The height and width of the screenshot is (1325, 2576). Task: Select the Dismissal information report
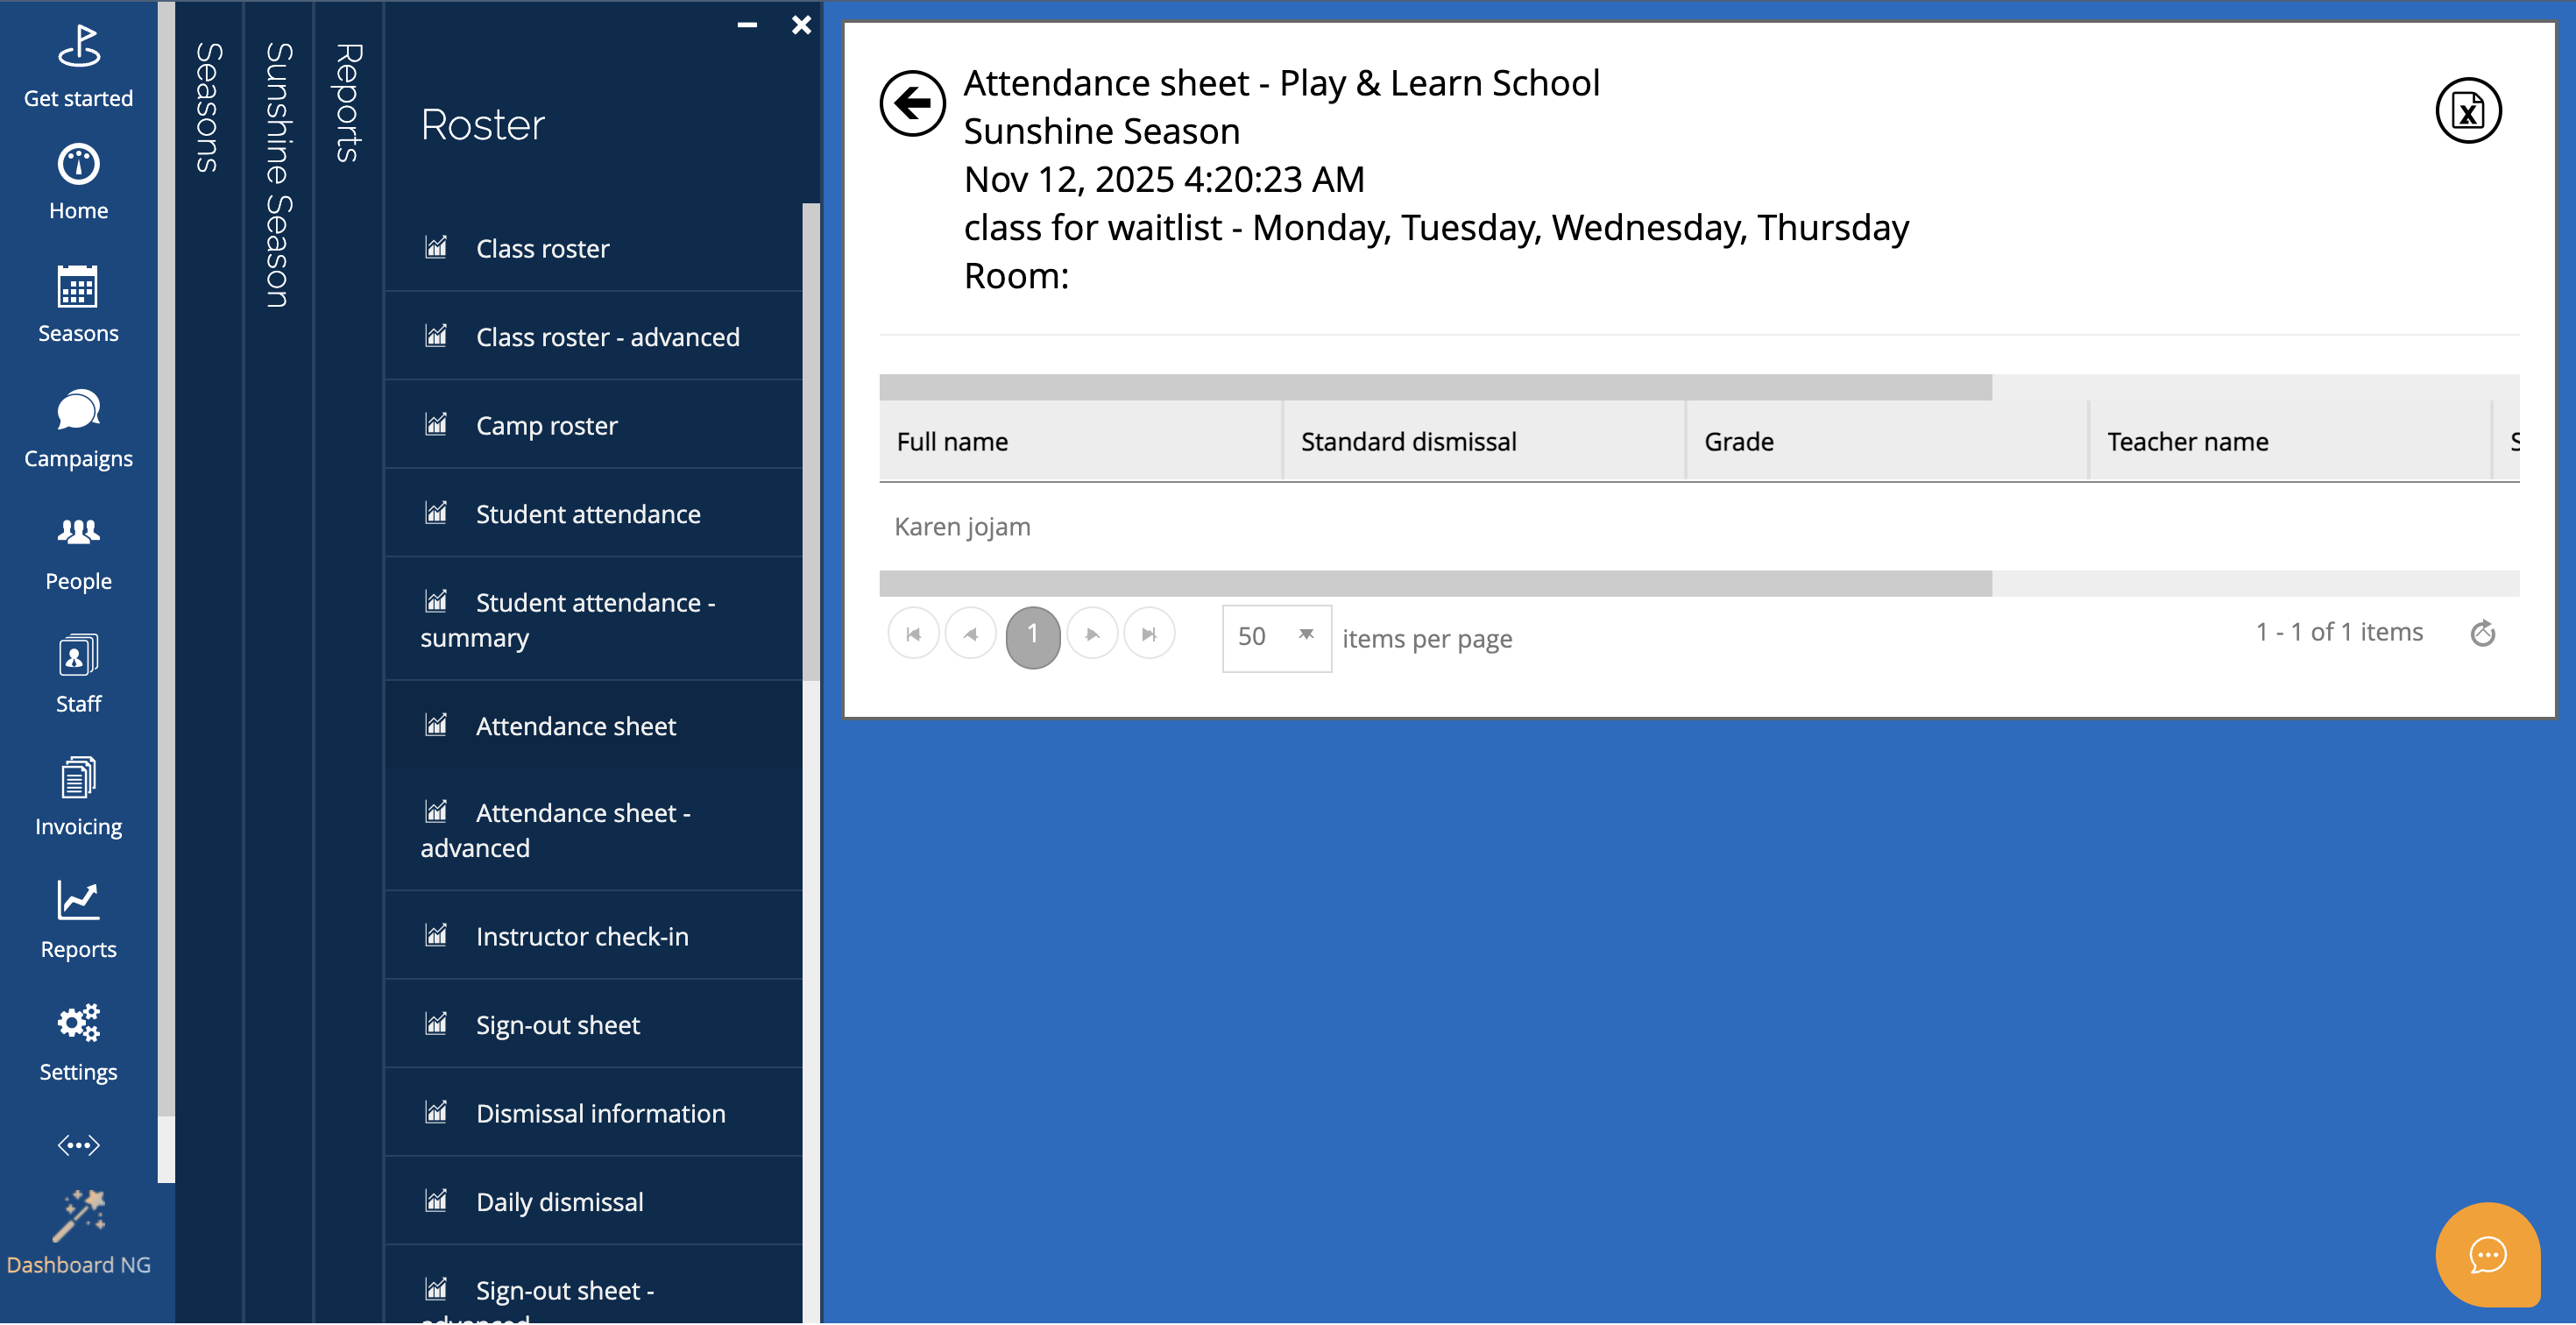point(600,1113)
